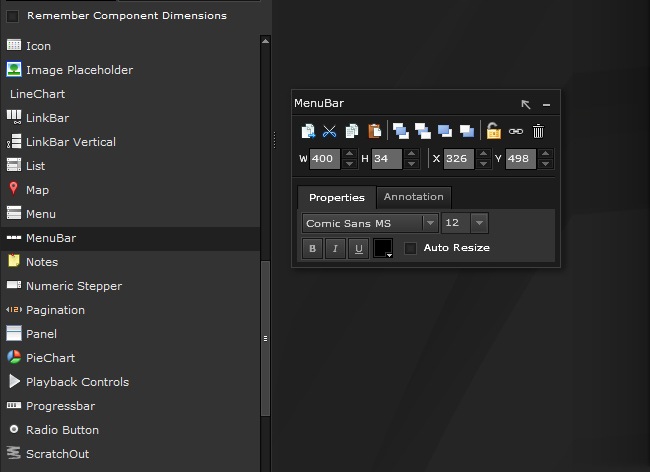Select PieChart in the component list

(50, 358)
